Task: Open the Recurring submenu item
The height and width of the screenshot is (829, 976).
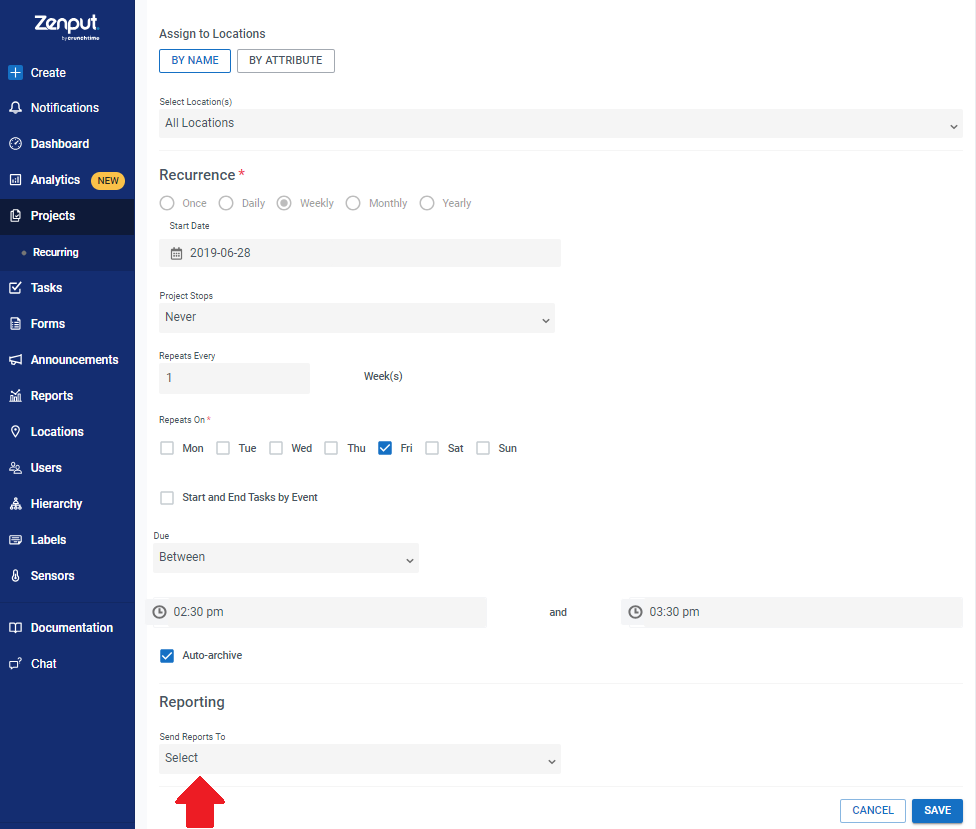Action: point(55,252)
